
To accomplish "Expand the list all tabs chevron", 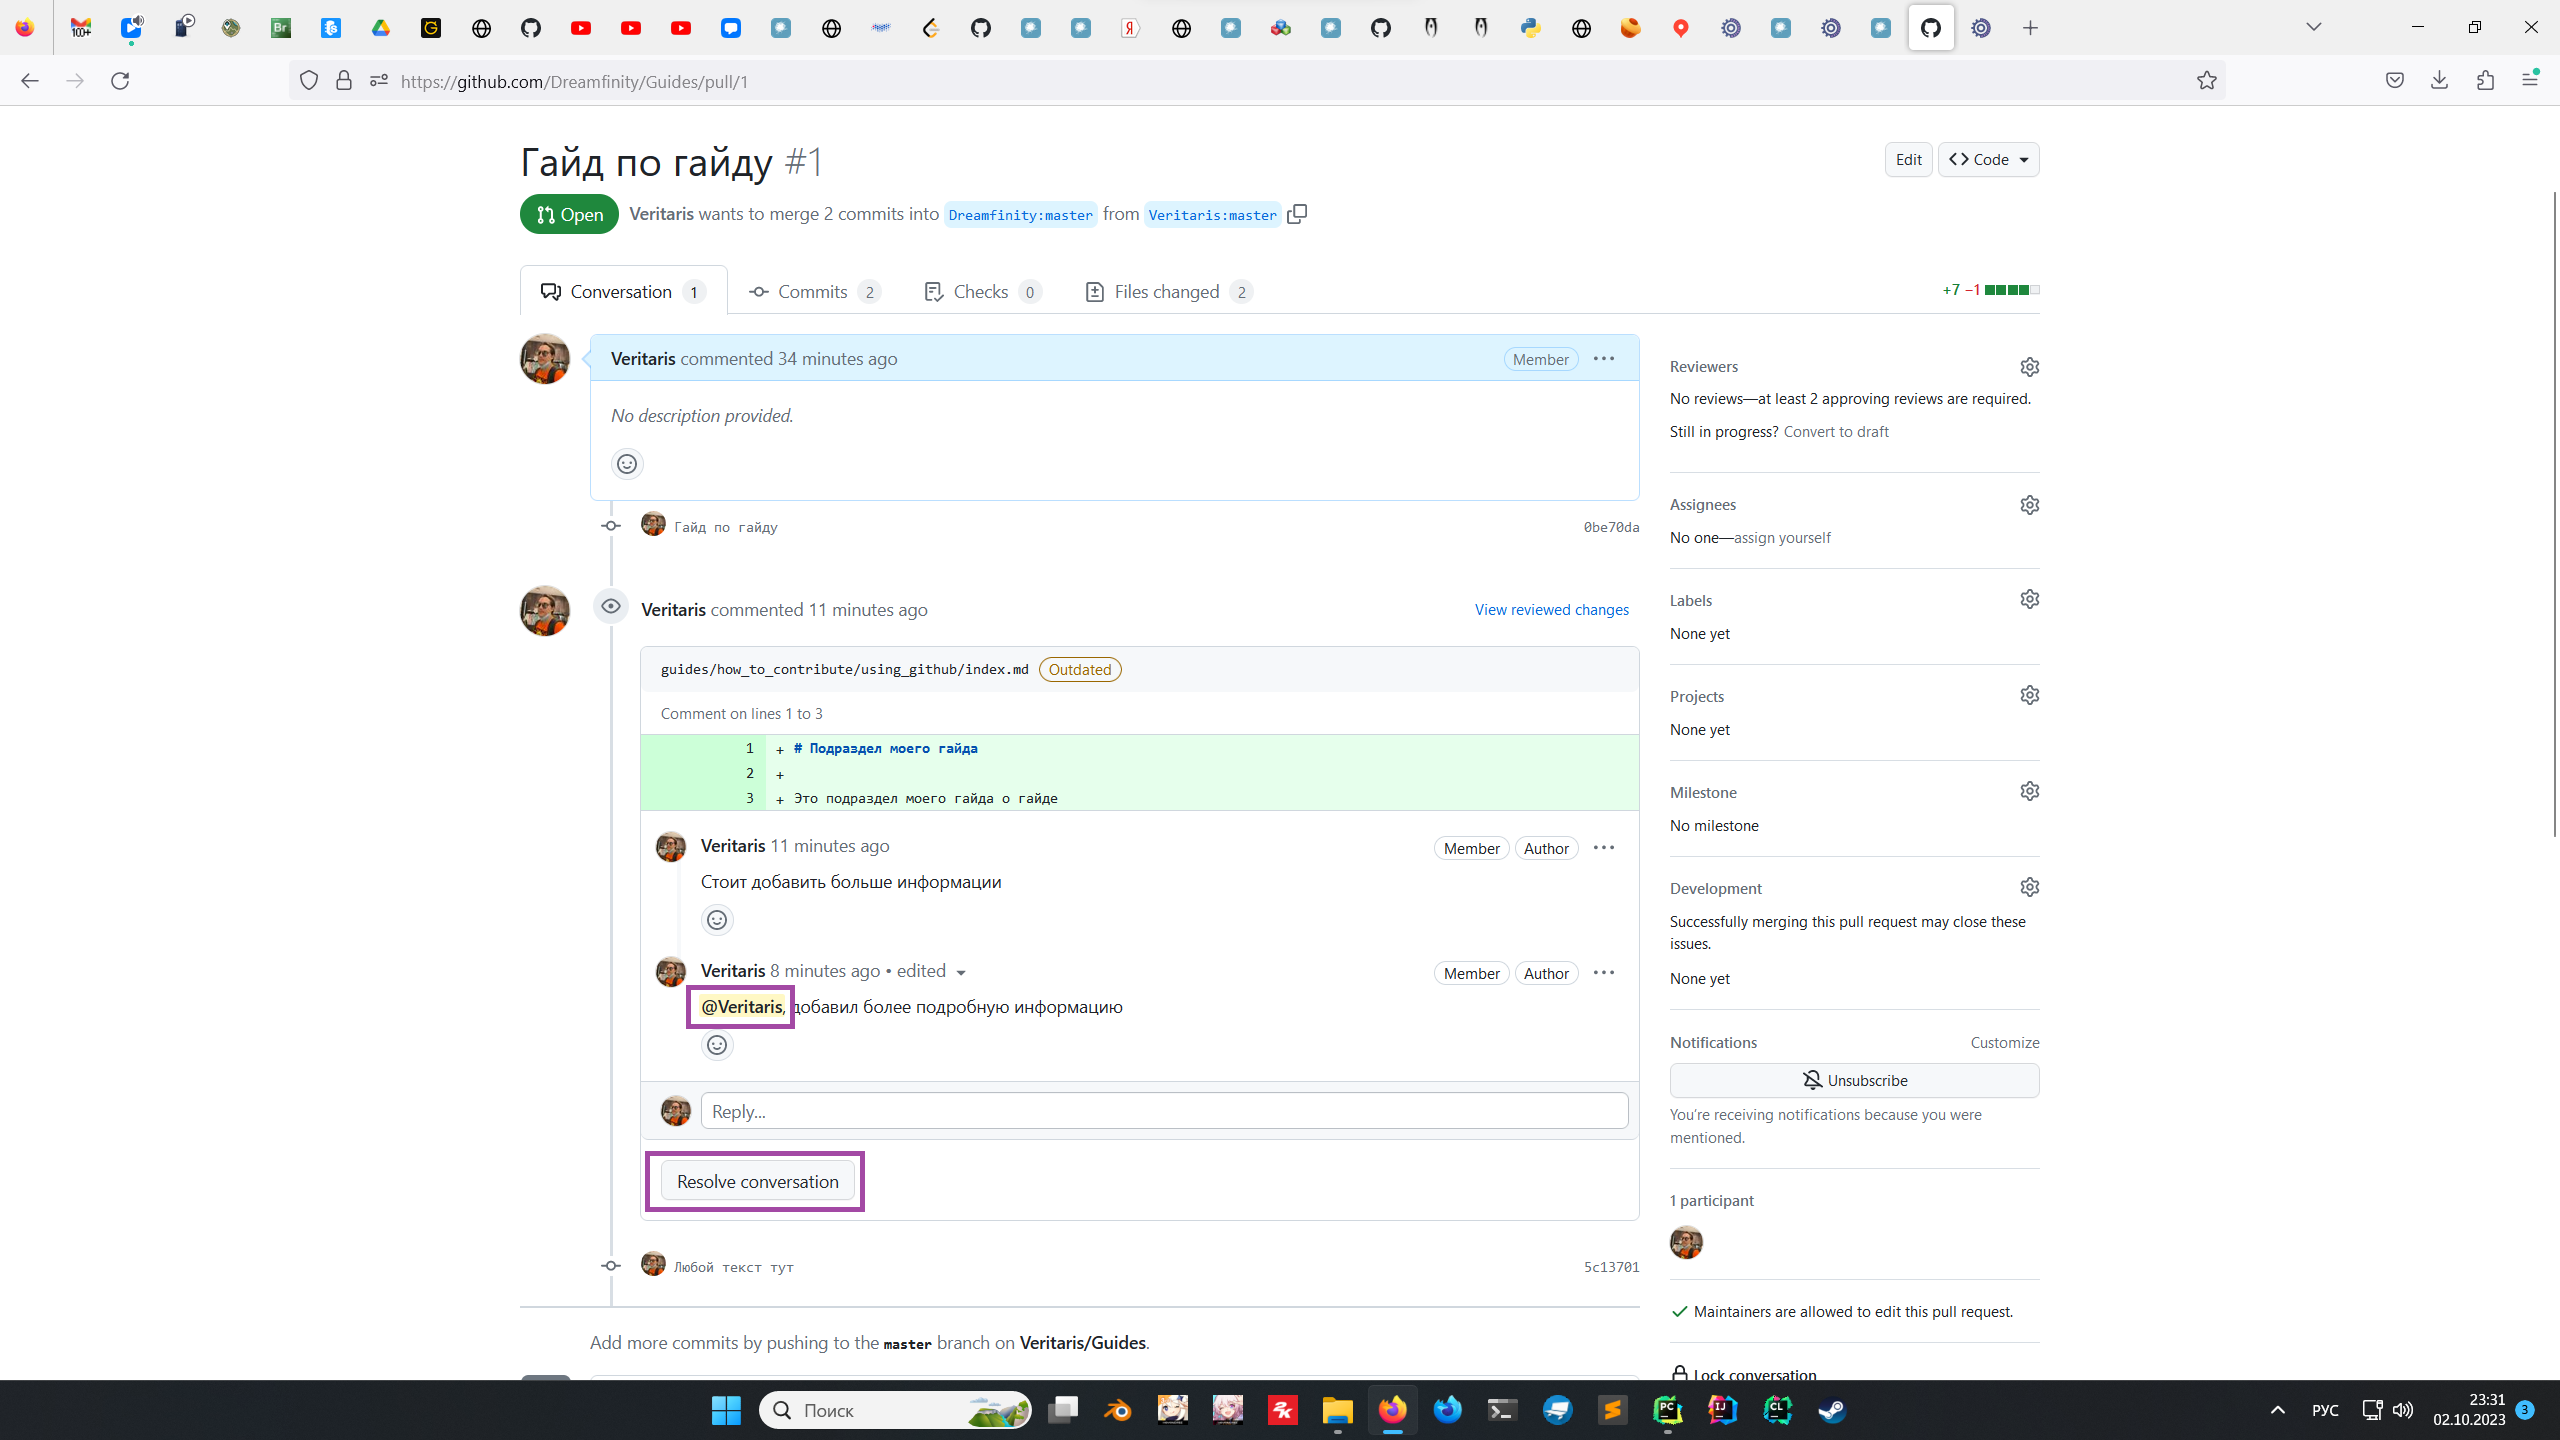I will click(x=2313, y=27).
